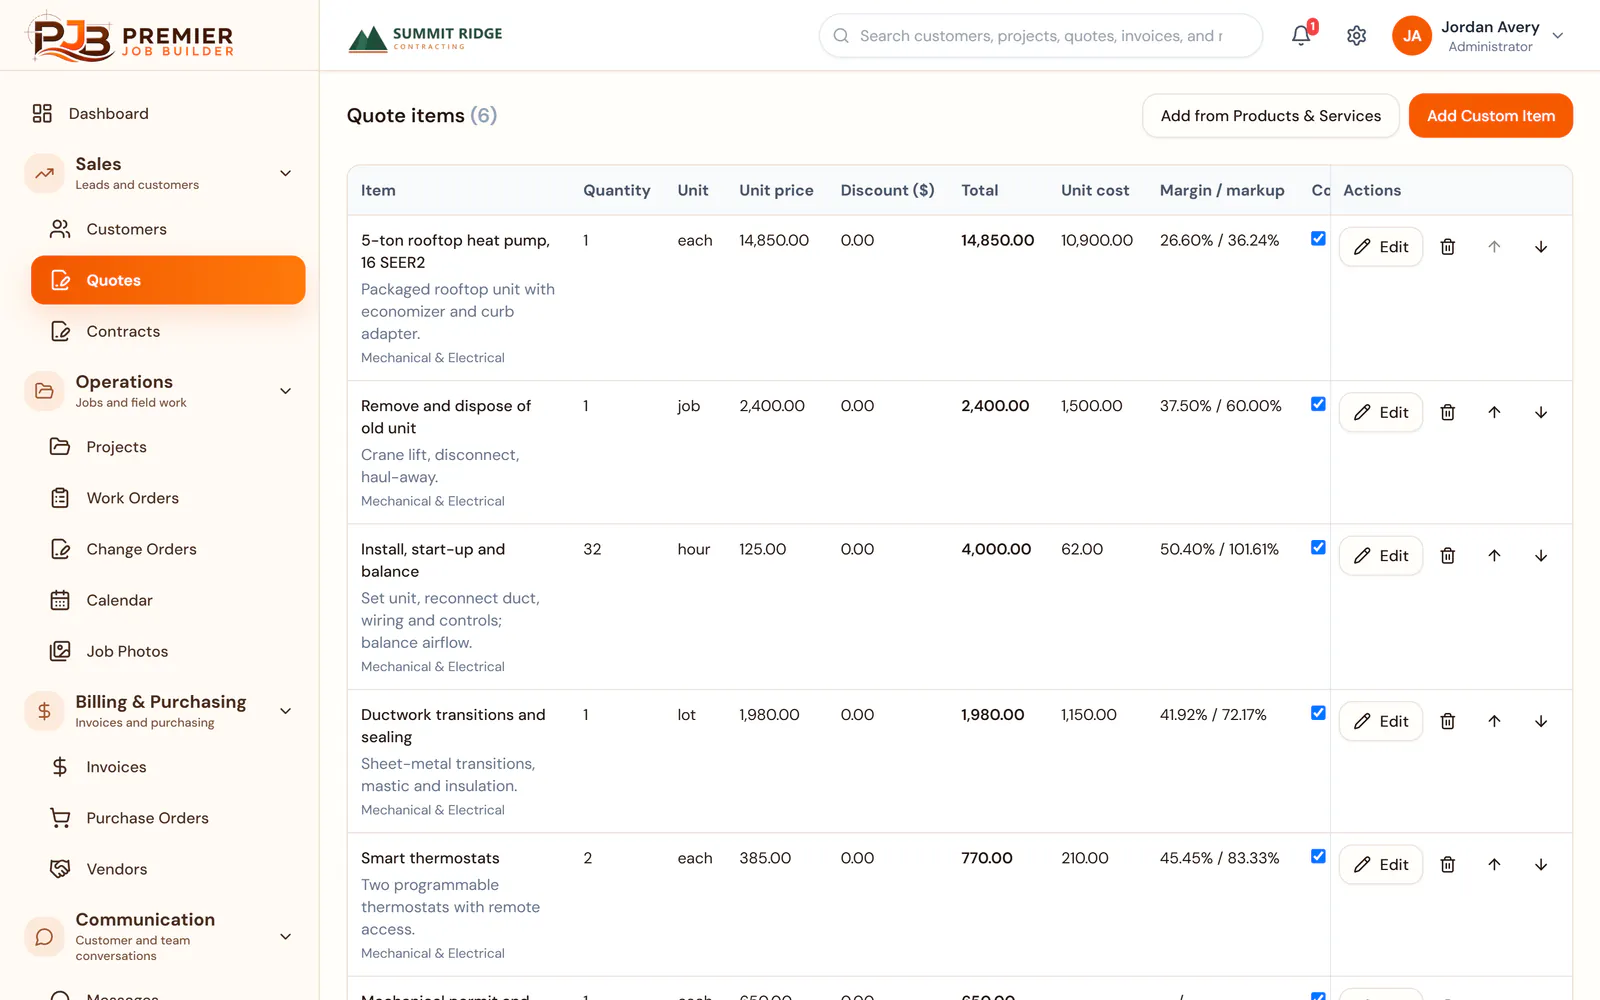Move Install, start-up item down
1600x1000 pixels.
coord(1541,556)
